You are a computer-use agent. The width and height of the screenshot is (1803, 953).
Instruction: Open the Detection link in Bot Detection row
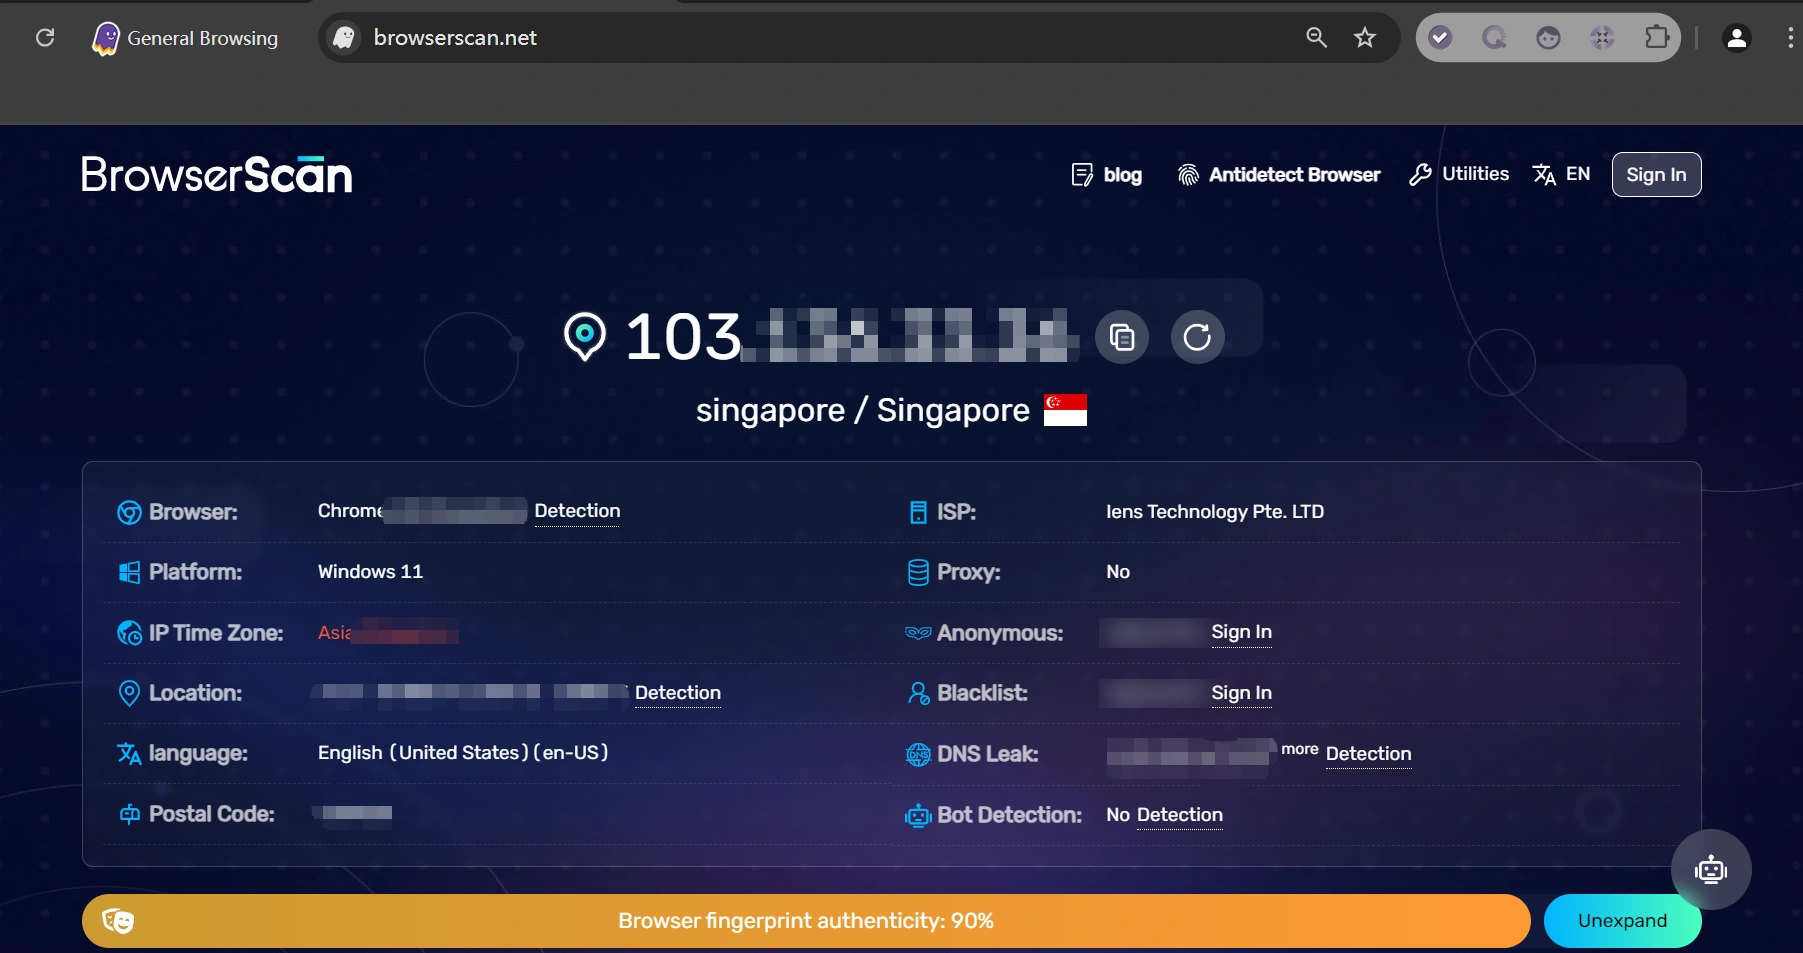1180,815
